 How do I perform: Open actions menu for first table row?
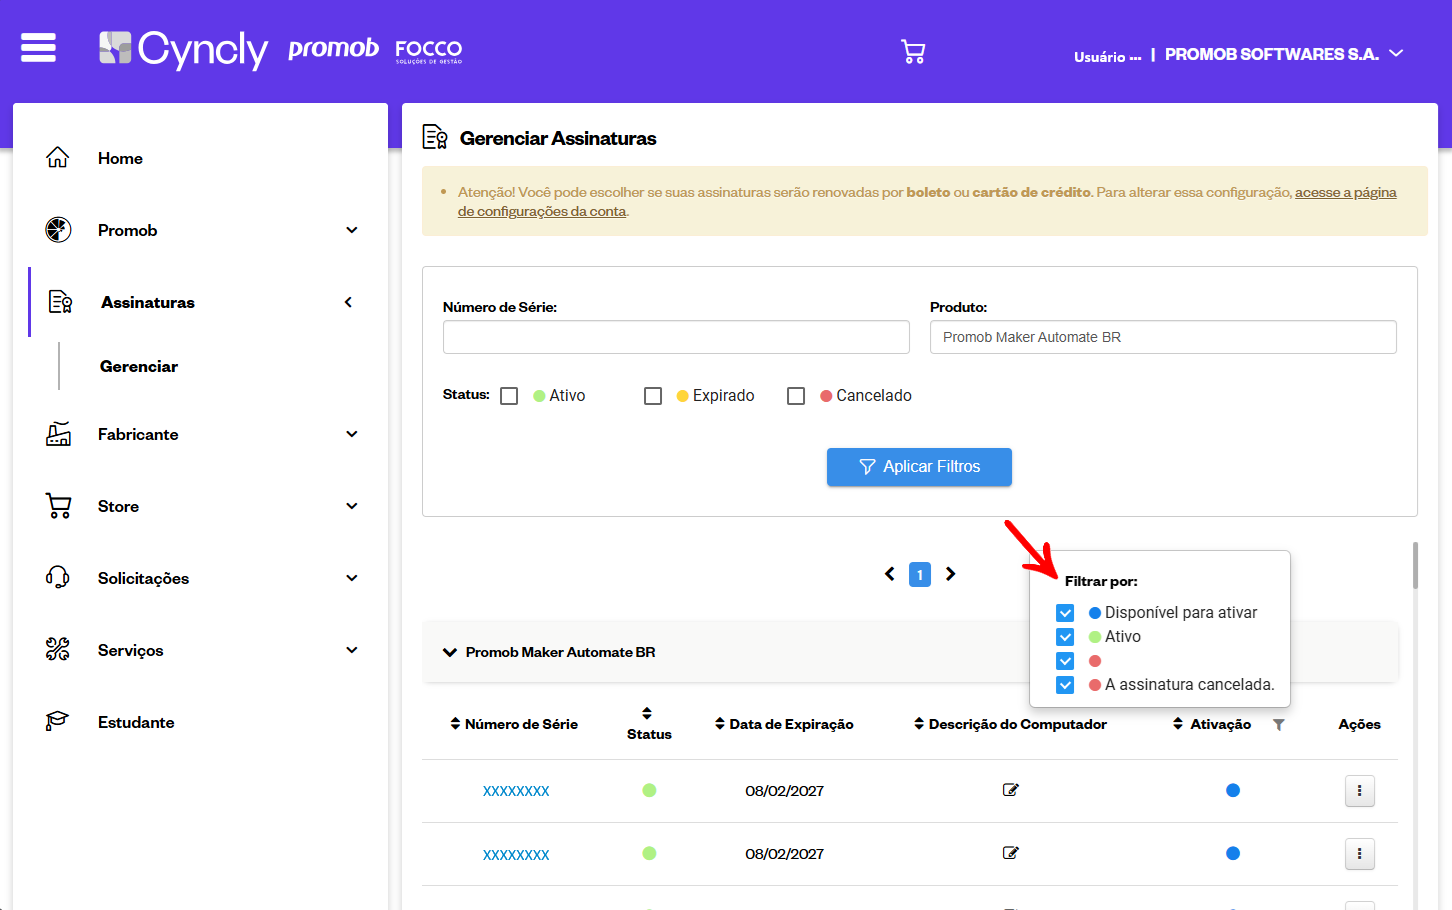pyautogui.click(x=1359, y=791)
